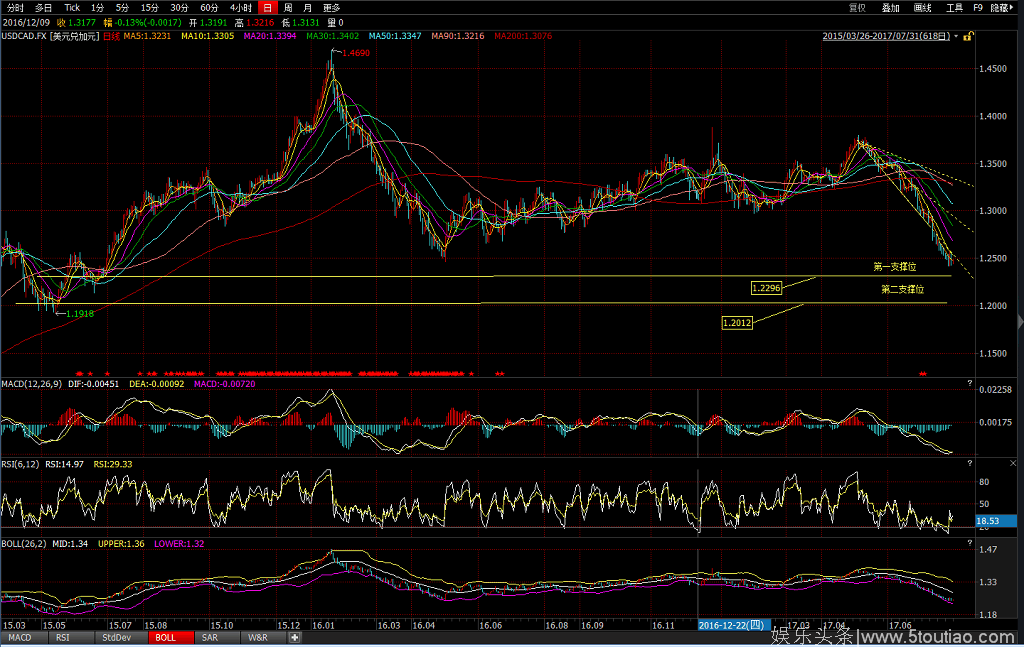Click the help question mark in RSI panel
This screenshot has height=647, width=1024.
pos(970,464)
